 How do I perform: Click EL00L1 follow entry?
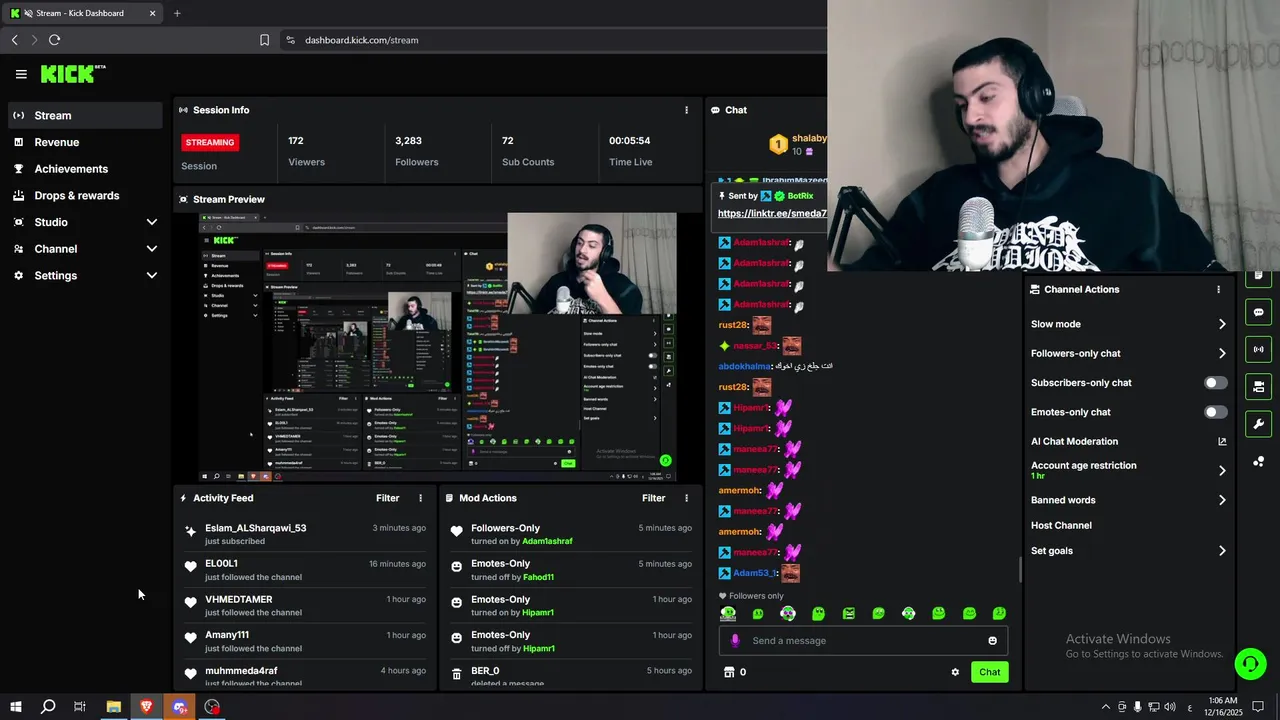[305, 570]
